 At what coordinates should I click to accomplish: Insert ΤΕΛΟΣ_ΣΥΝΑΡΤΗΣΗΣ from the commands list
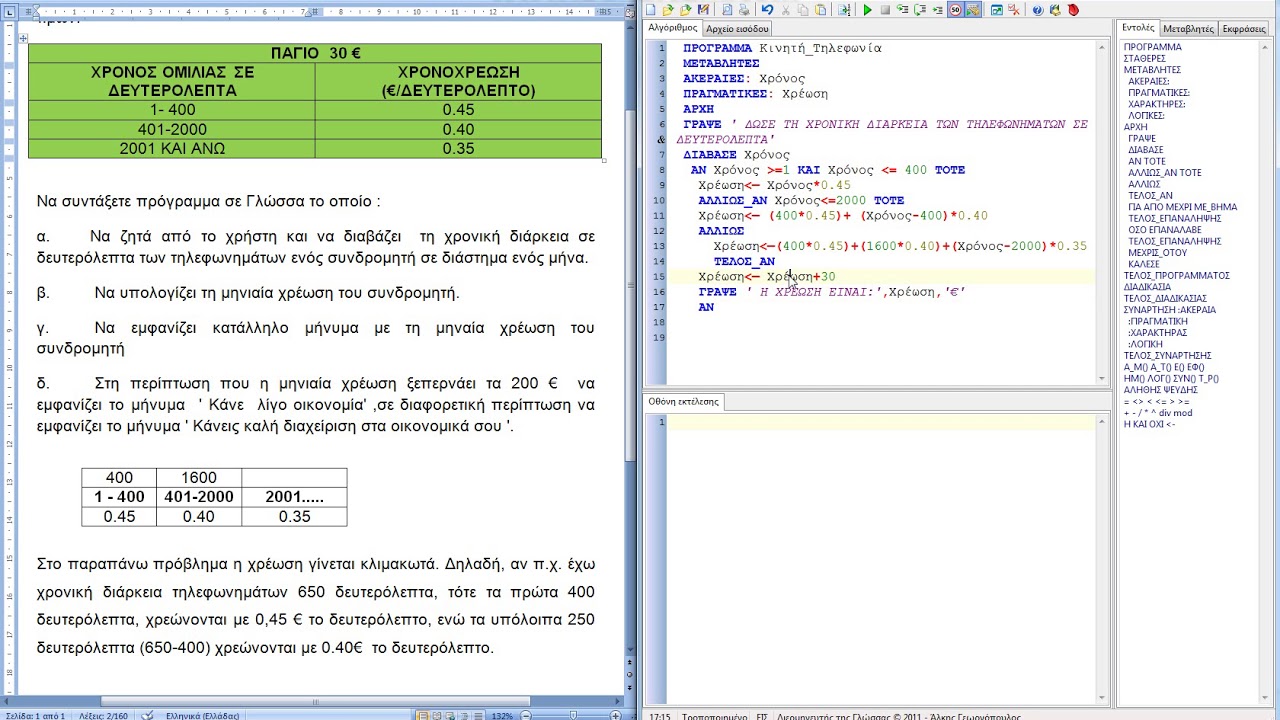coord(1167,355)
